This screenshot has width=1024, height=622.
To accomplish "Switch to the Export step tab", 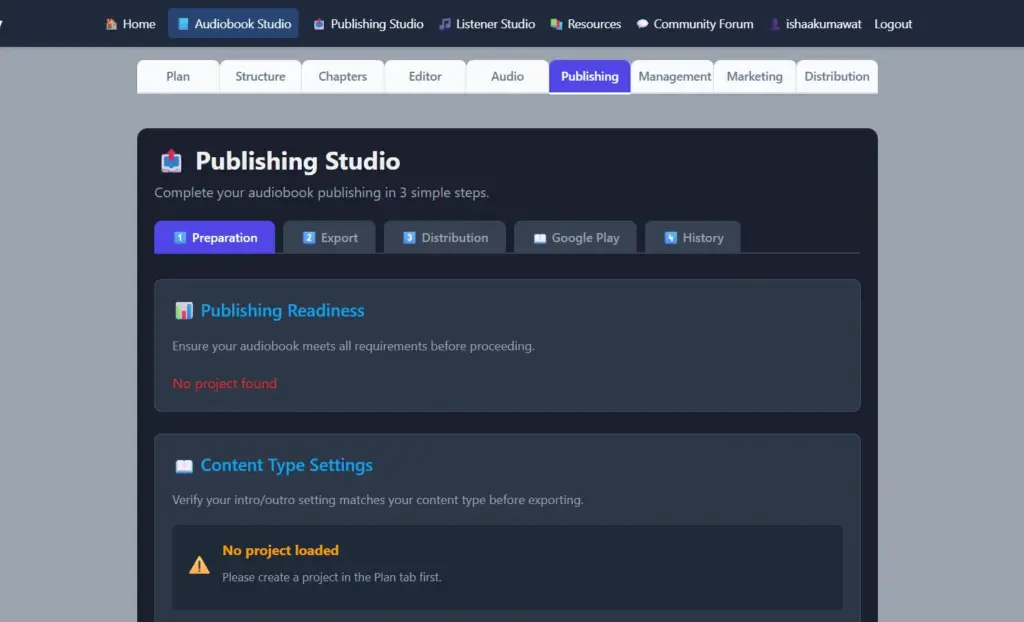I will tap(329, 237).
